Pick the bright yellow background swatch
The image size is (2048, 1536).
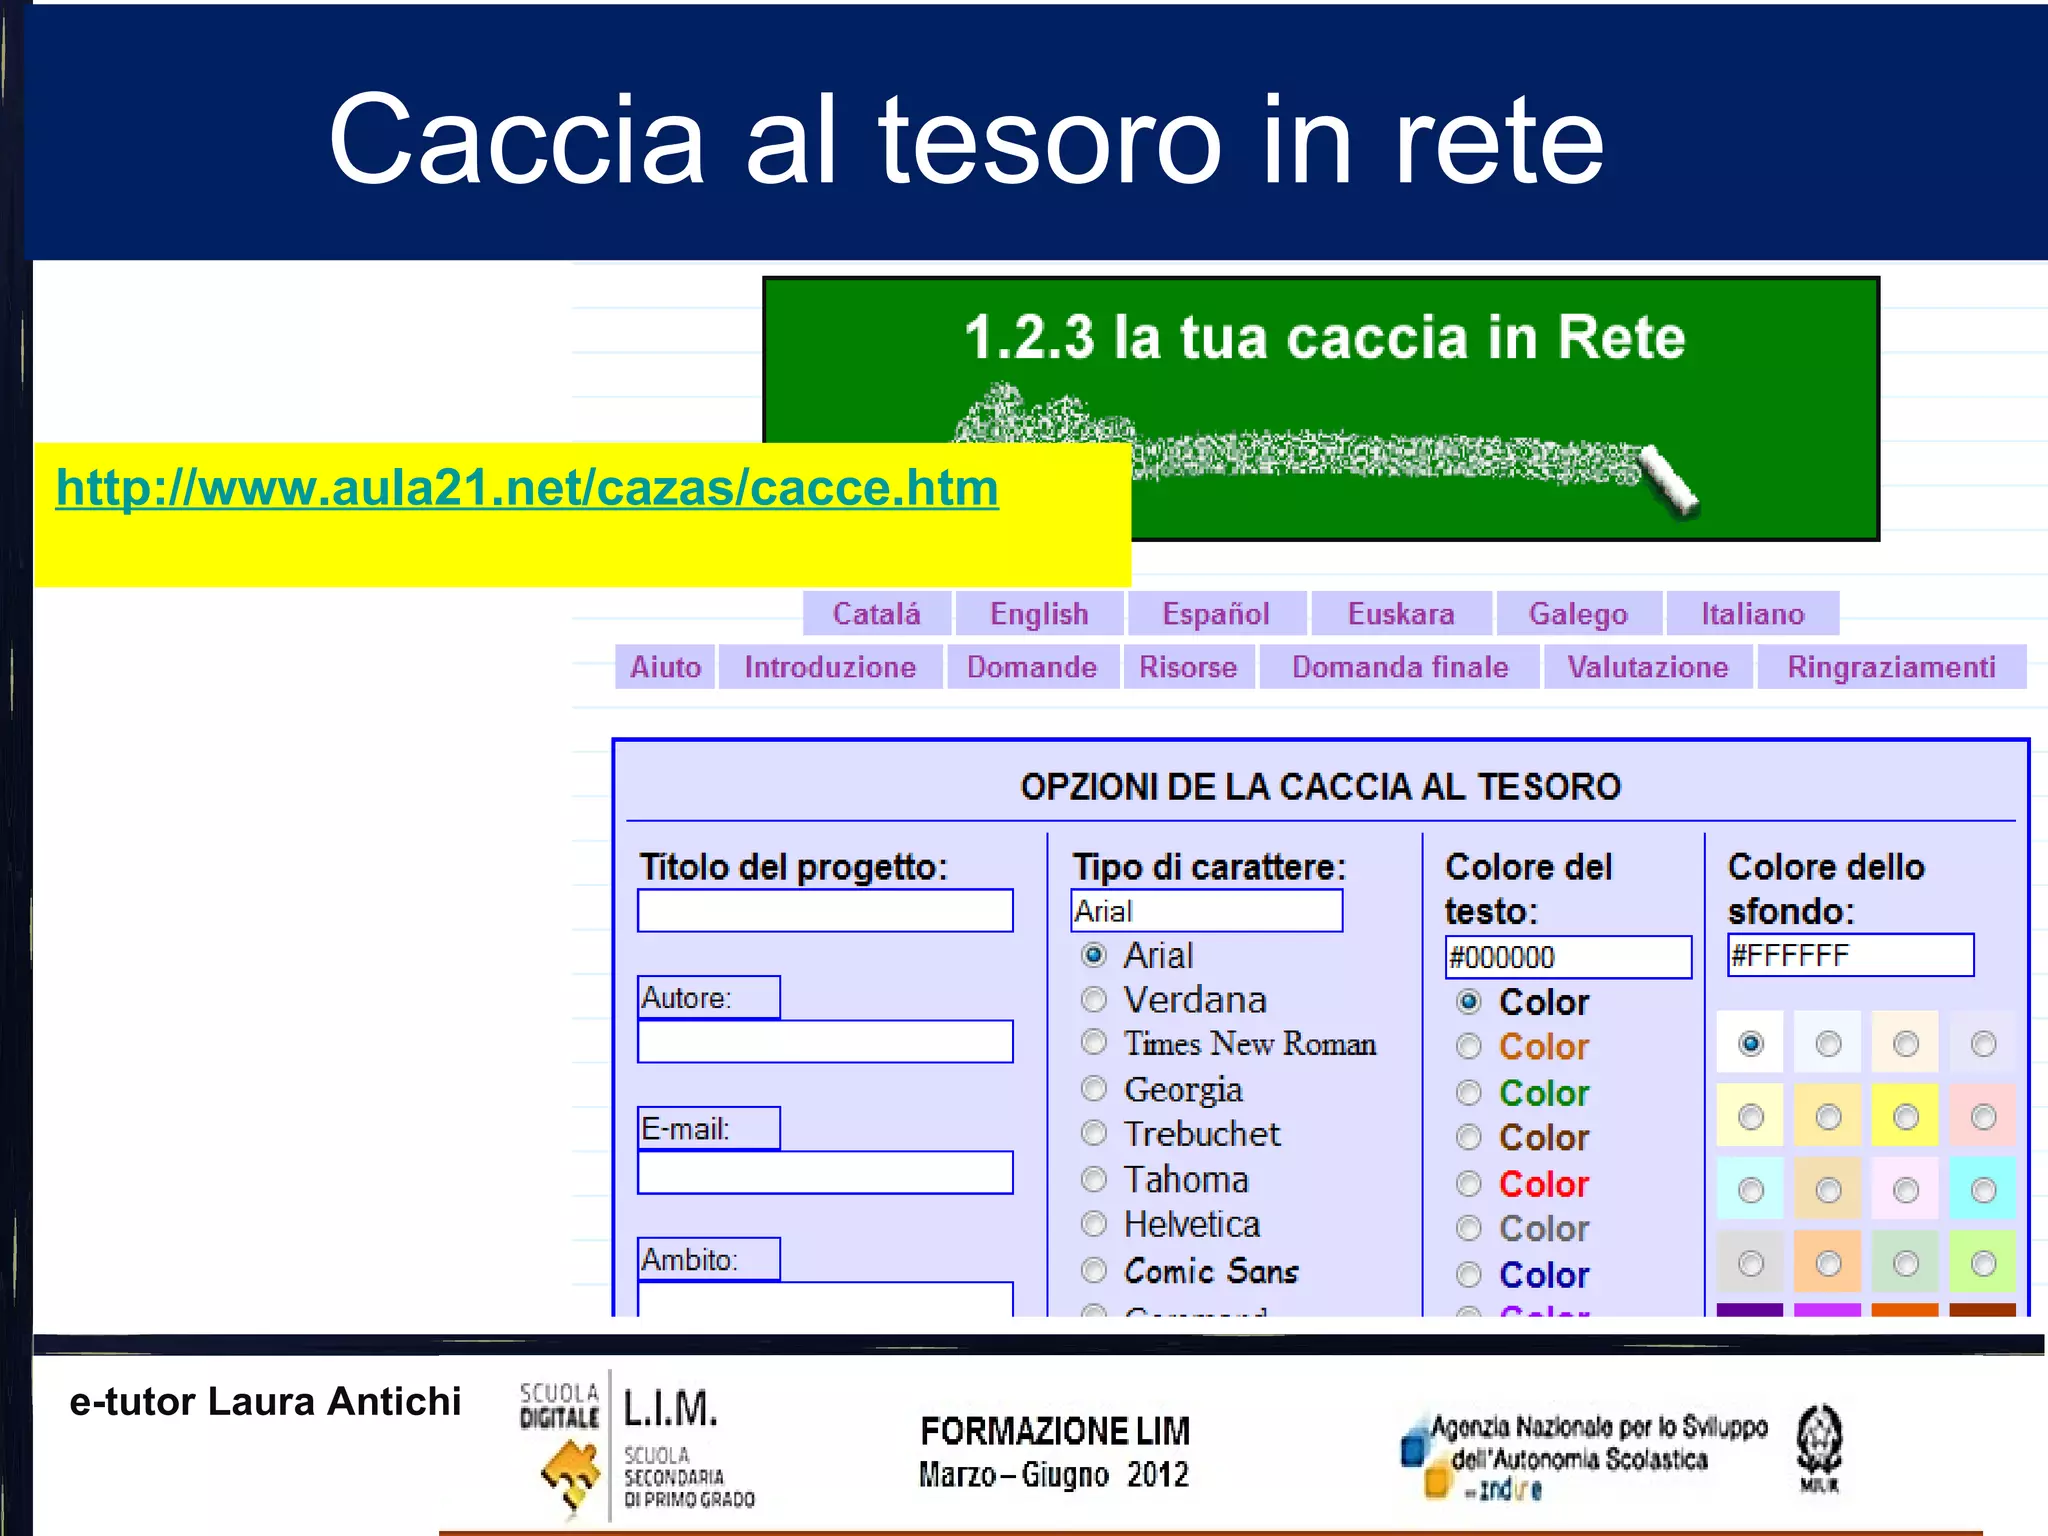(1906, 1116)
